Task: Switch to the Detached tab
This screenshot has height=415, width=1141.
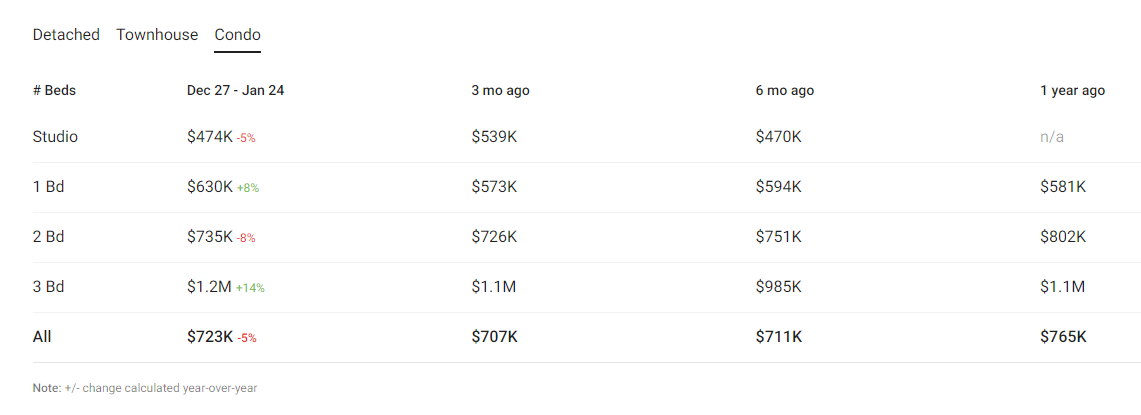Action: point(66,35)
